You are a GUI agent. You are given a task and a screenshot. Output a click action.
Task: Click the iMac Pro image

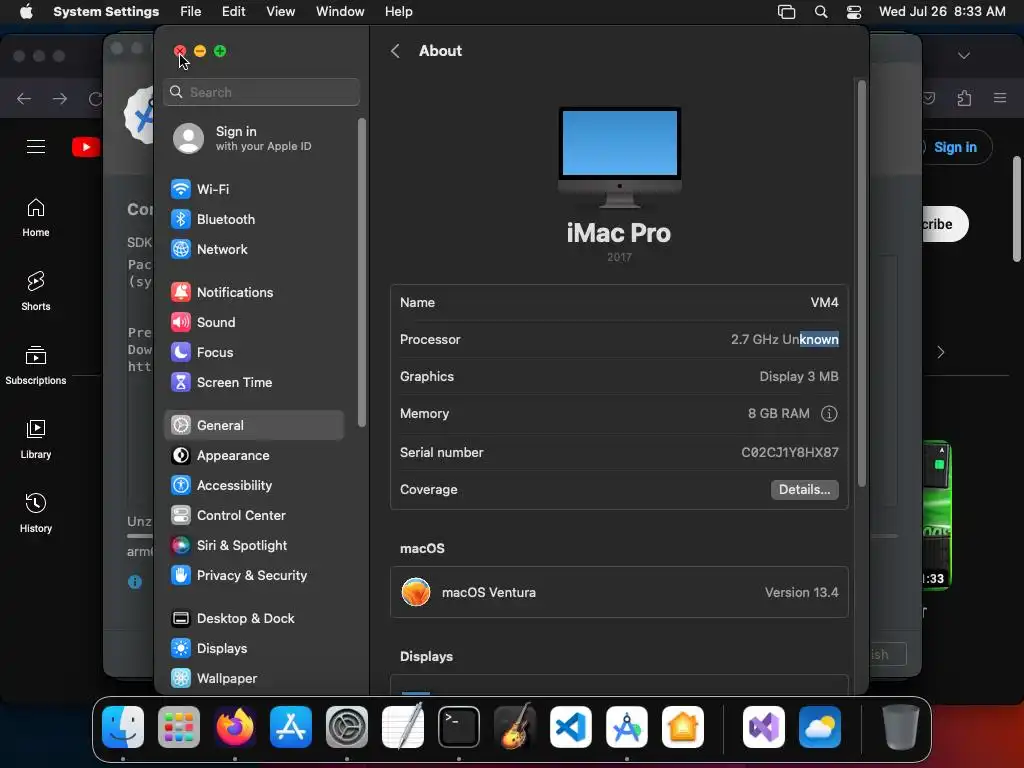(x=619, y=157)
